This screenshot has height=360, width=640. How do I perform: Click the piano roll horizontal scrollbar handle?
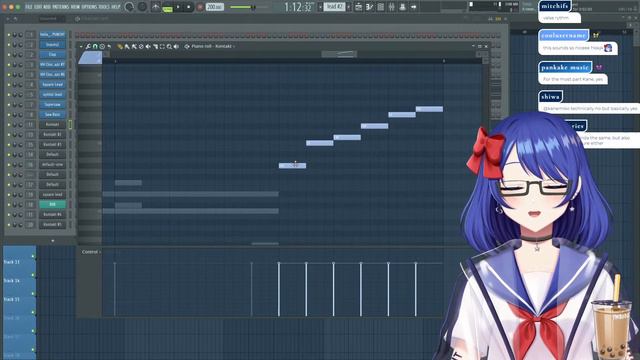pos(339,54)
